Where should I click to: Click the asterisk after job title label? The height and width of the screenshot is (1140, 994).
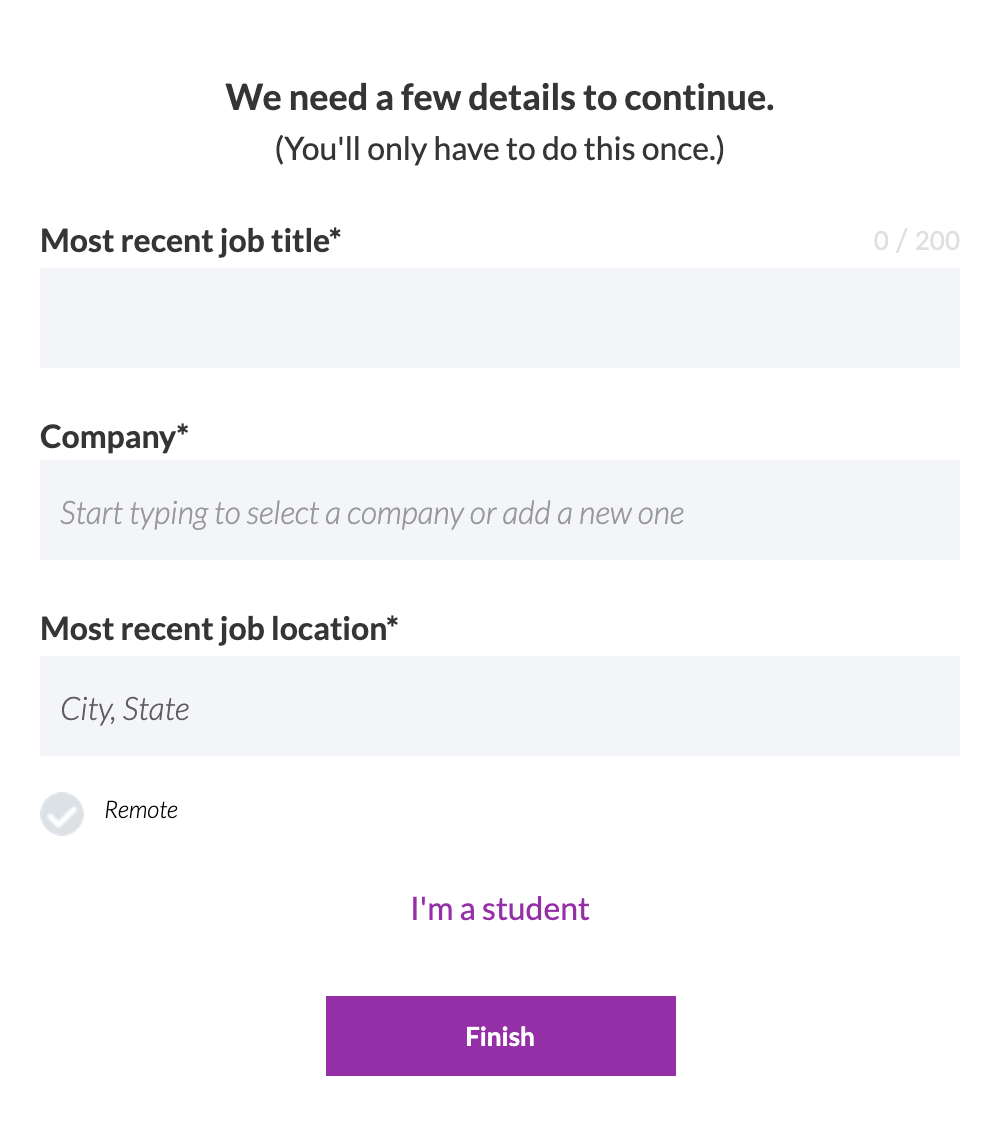[x=335, y=234]
